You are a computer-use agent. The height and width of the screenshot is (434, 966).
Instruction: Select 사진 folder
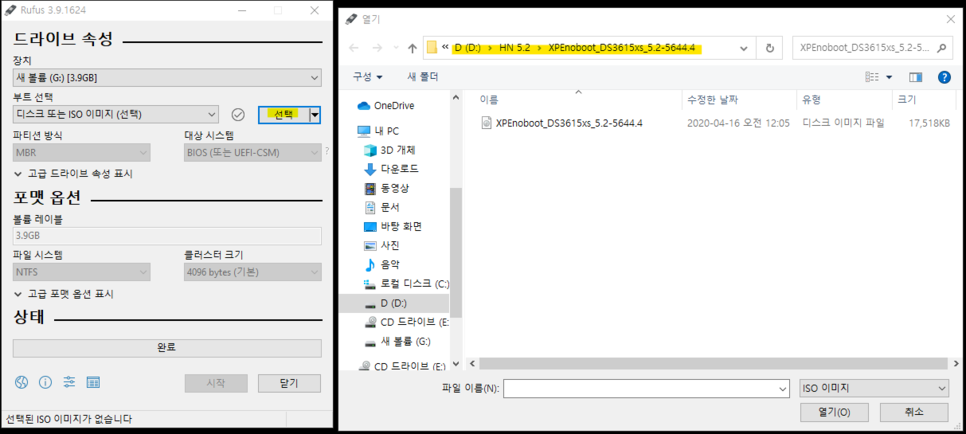click(x=381, y=245)
